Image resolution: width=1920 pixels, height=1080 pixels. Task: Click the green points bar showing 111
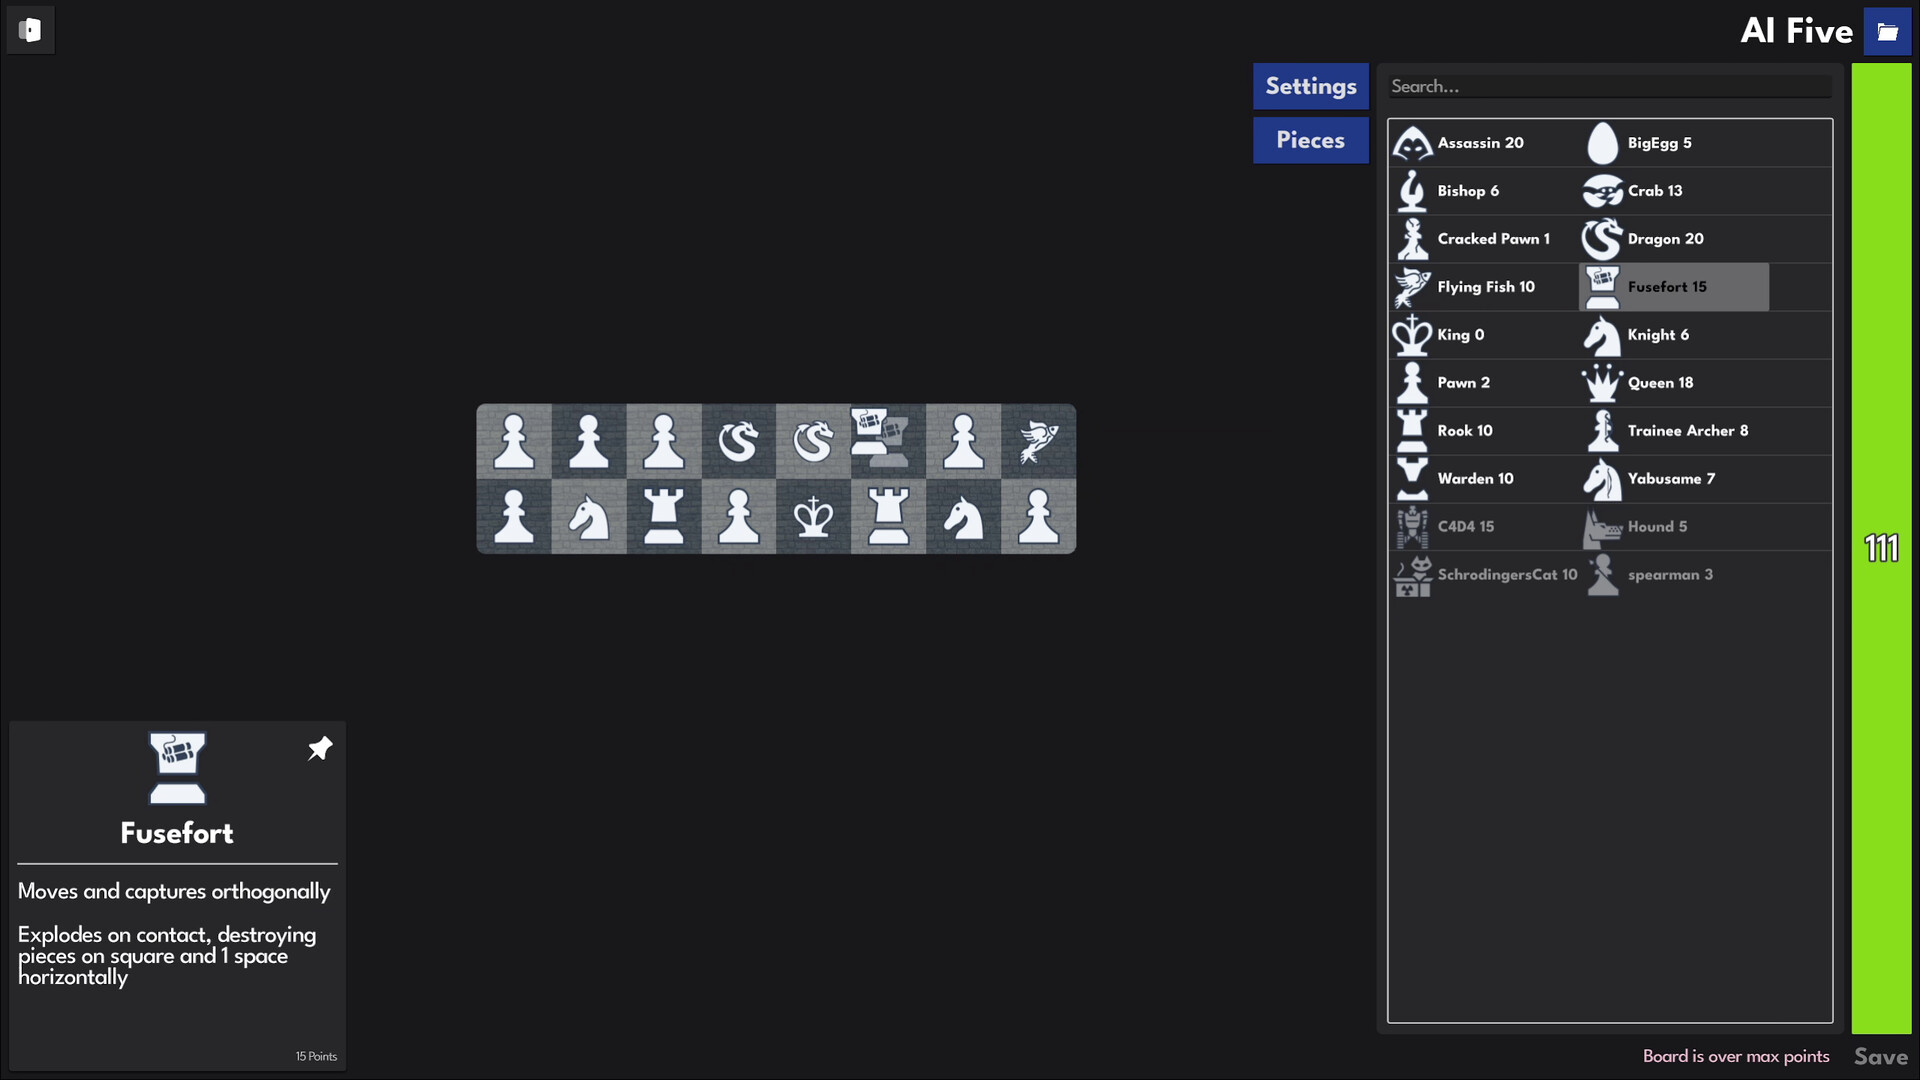1881,547
